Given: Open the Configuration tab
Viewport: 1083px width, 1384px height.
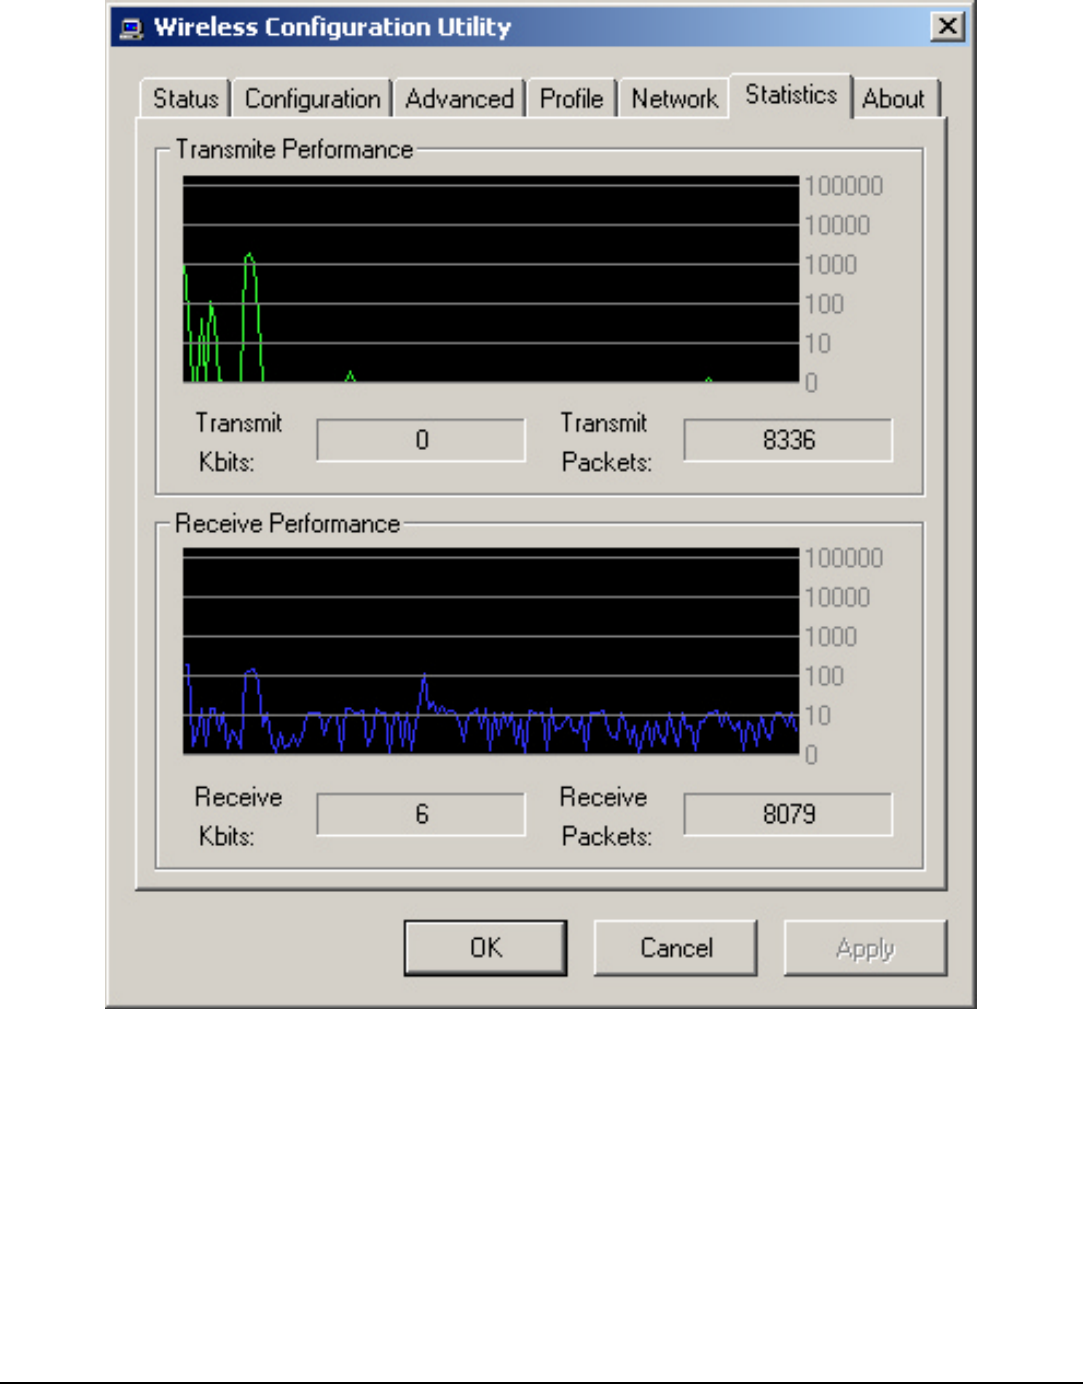Looking at the screenshot, I should click(312, 99).
